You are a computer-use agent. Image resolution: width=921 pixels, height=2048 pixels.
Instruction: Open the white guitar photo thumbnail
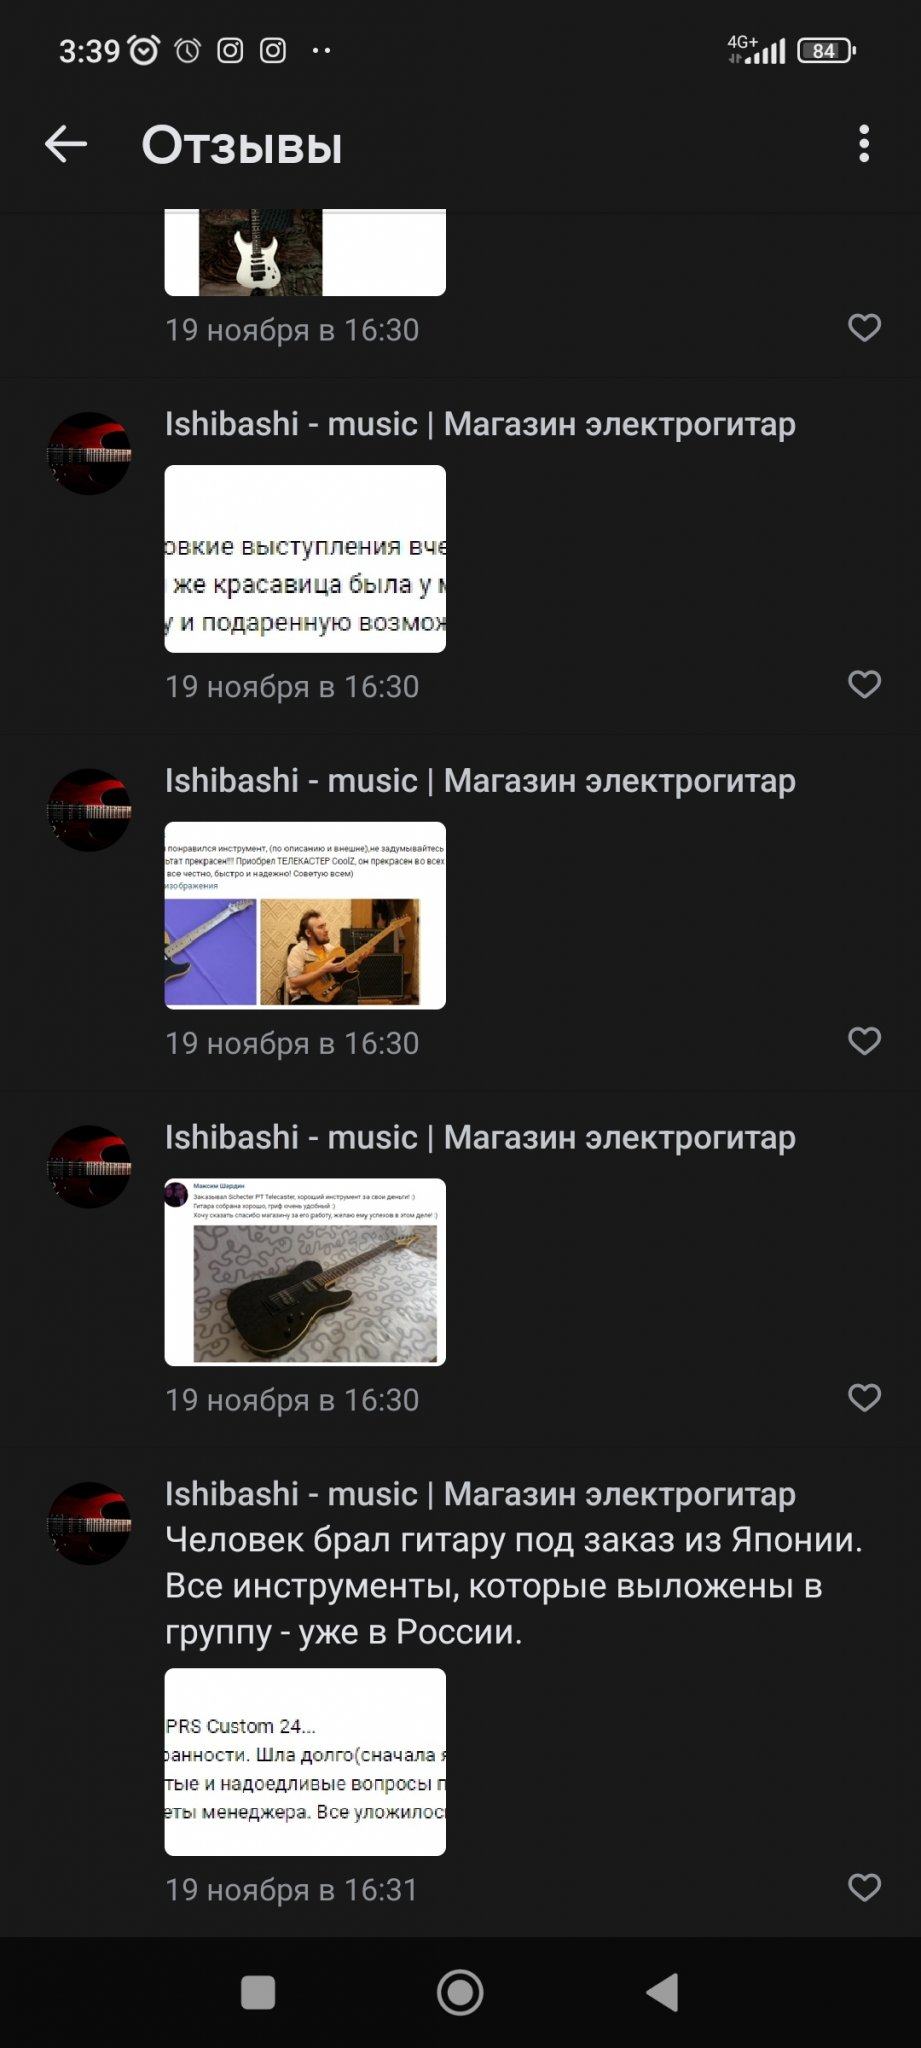point(305,252)
